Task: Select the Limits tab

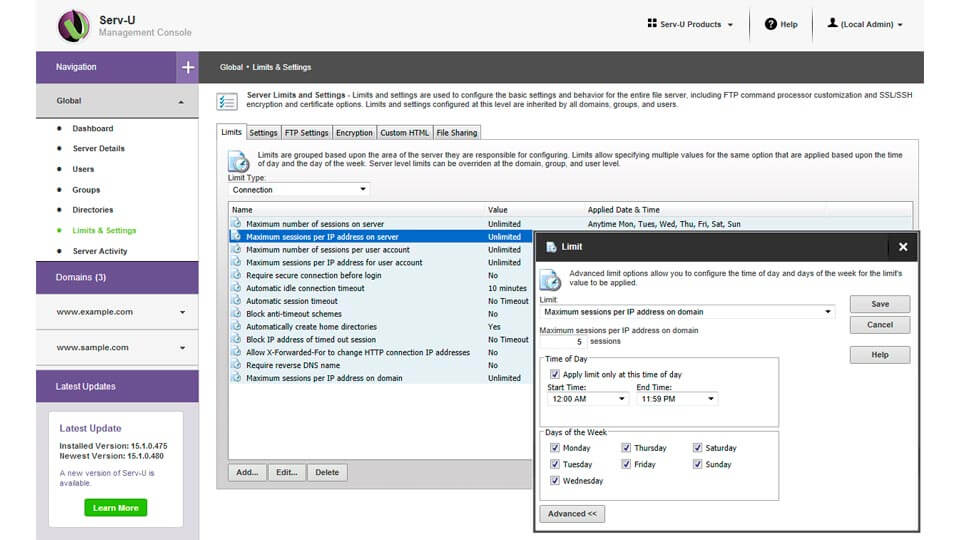Action: (x=231, y=132)
